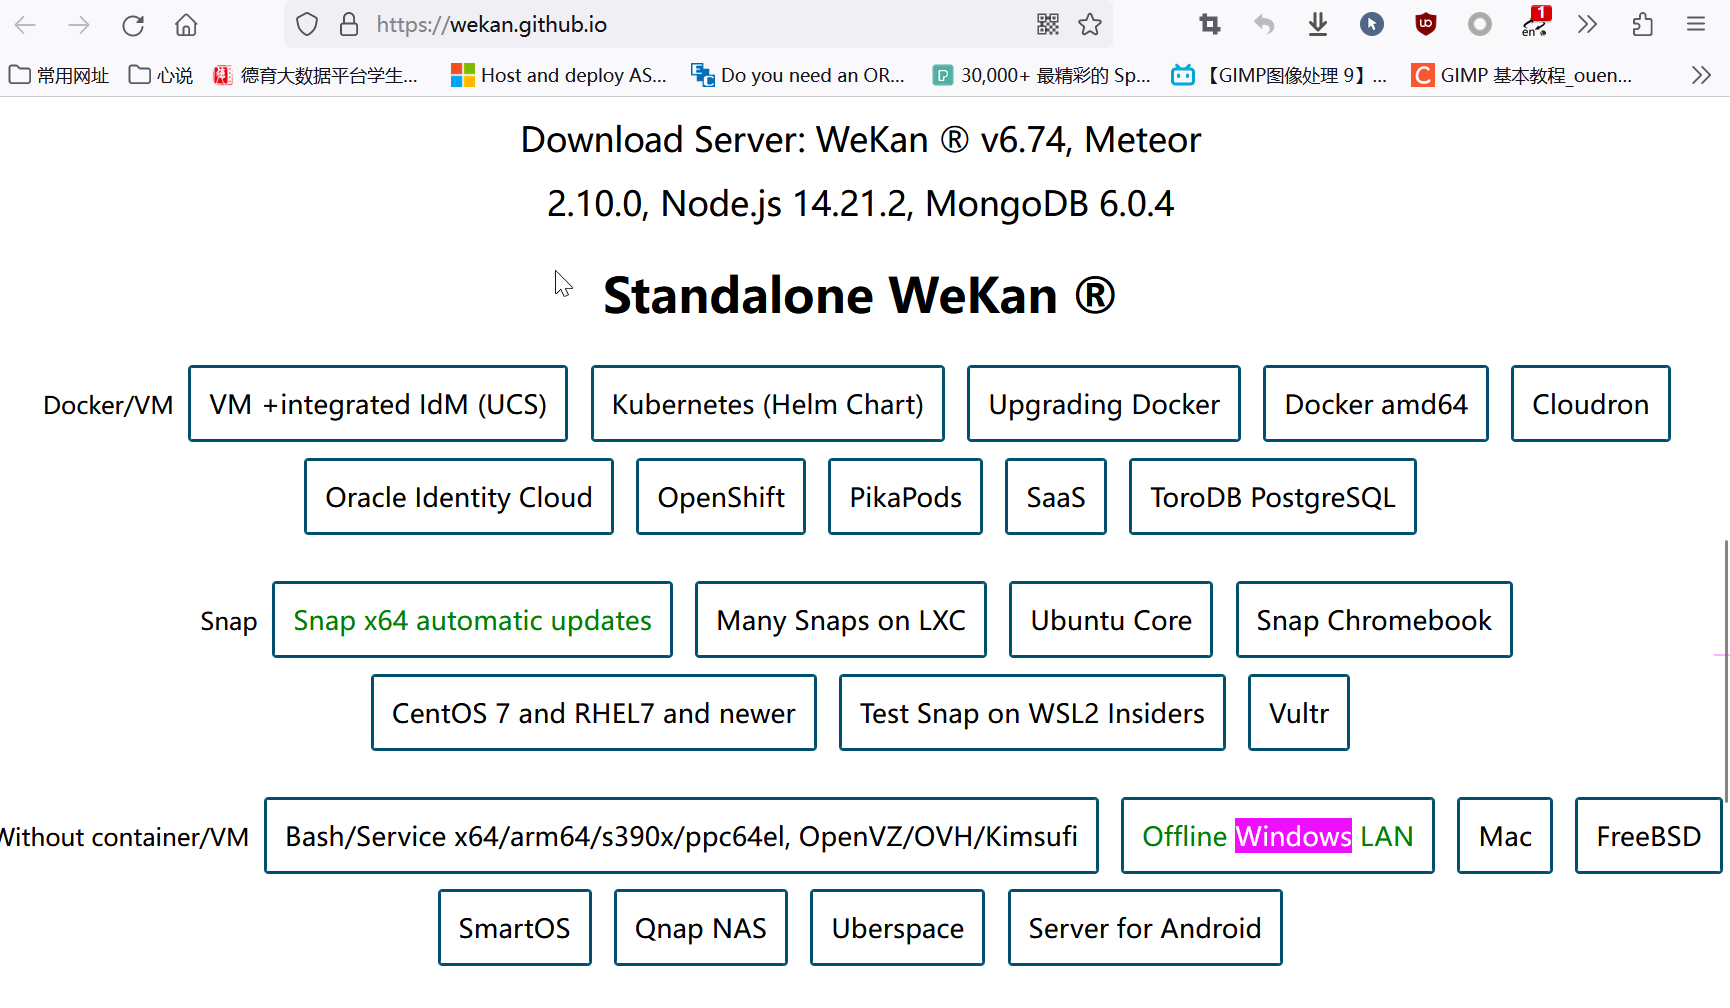This screenshot has height=1008, width=1730.
Task: Open CentOS 7 and RHEL7 and newer
Action: click(594, 713)
